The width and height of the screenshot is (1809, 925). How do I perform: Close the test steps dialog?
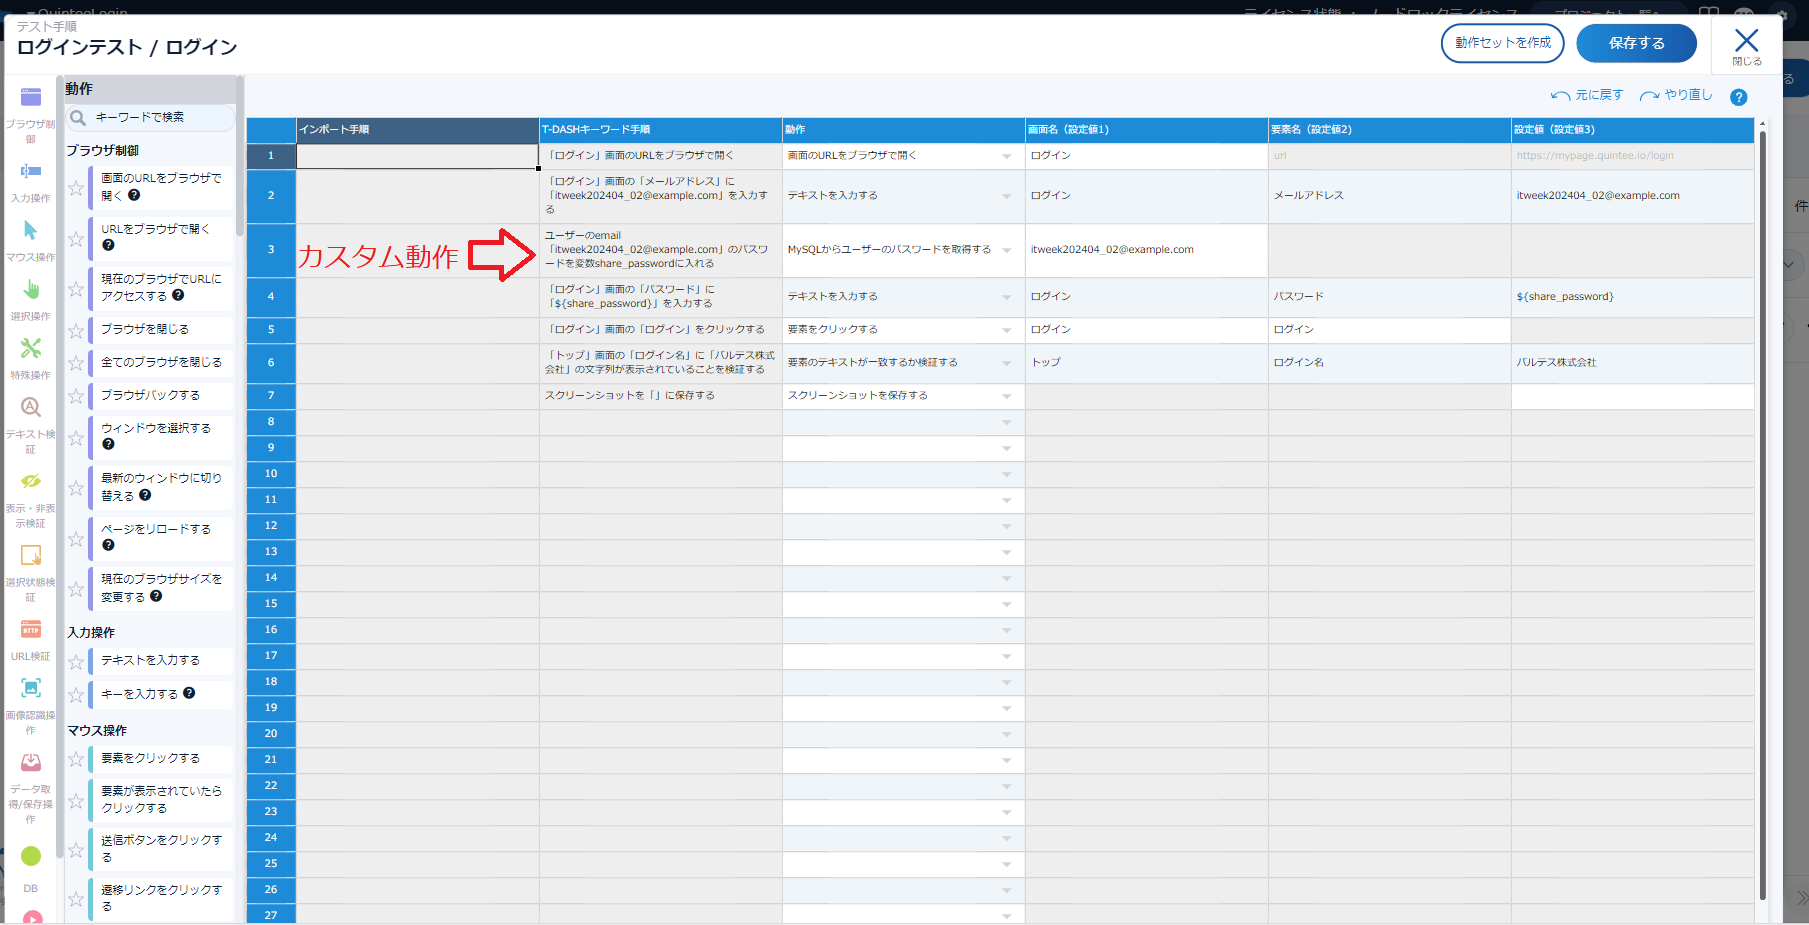pos(1746,45)
